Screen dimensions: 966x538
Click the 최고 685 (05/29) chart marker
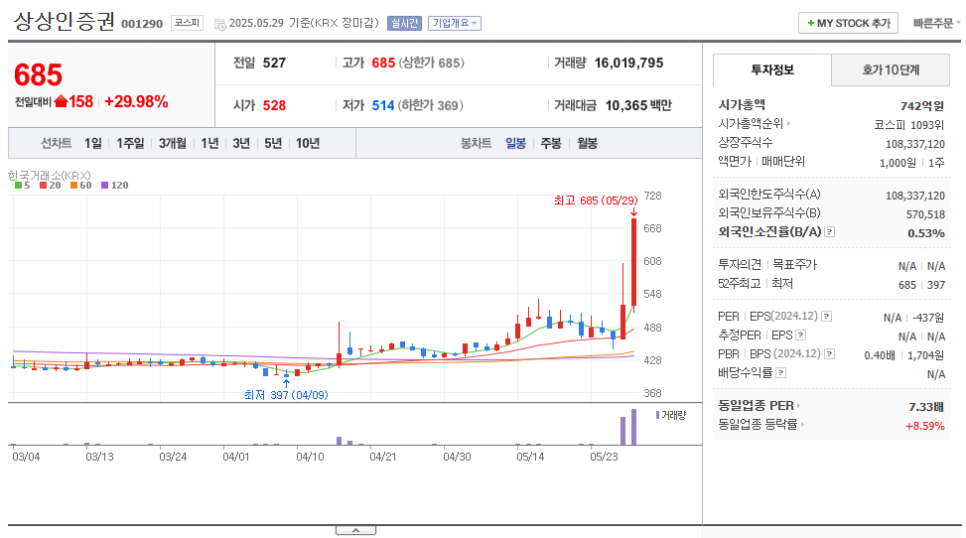596,201
